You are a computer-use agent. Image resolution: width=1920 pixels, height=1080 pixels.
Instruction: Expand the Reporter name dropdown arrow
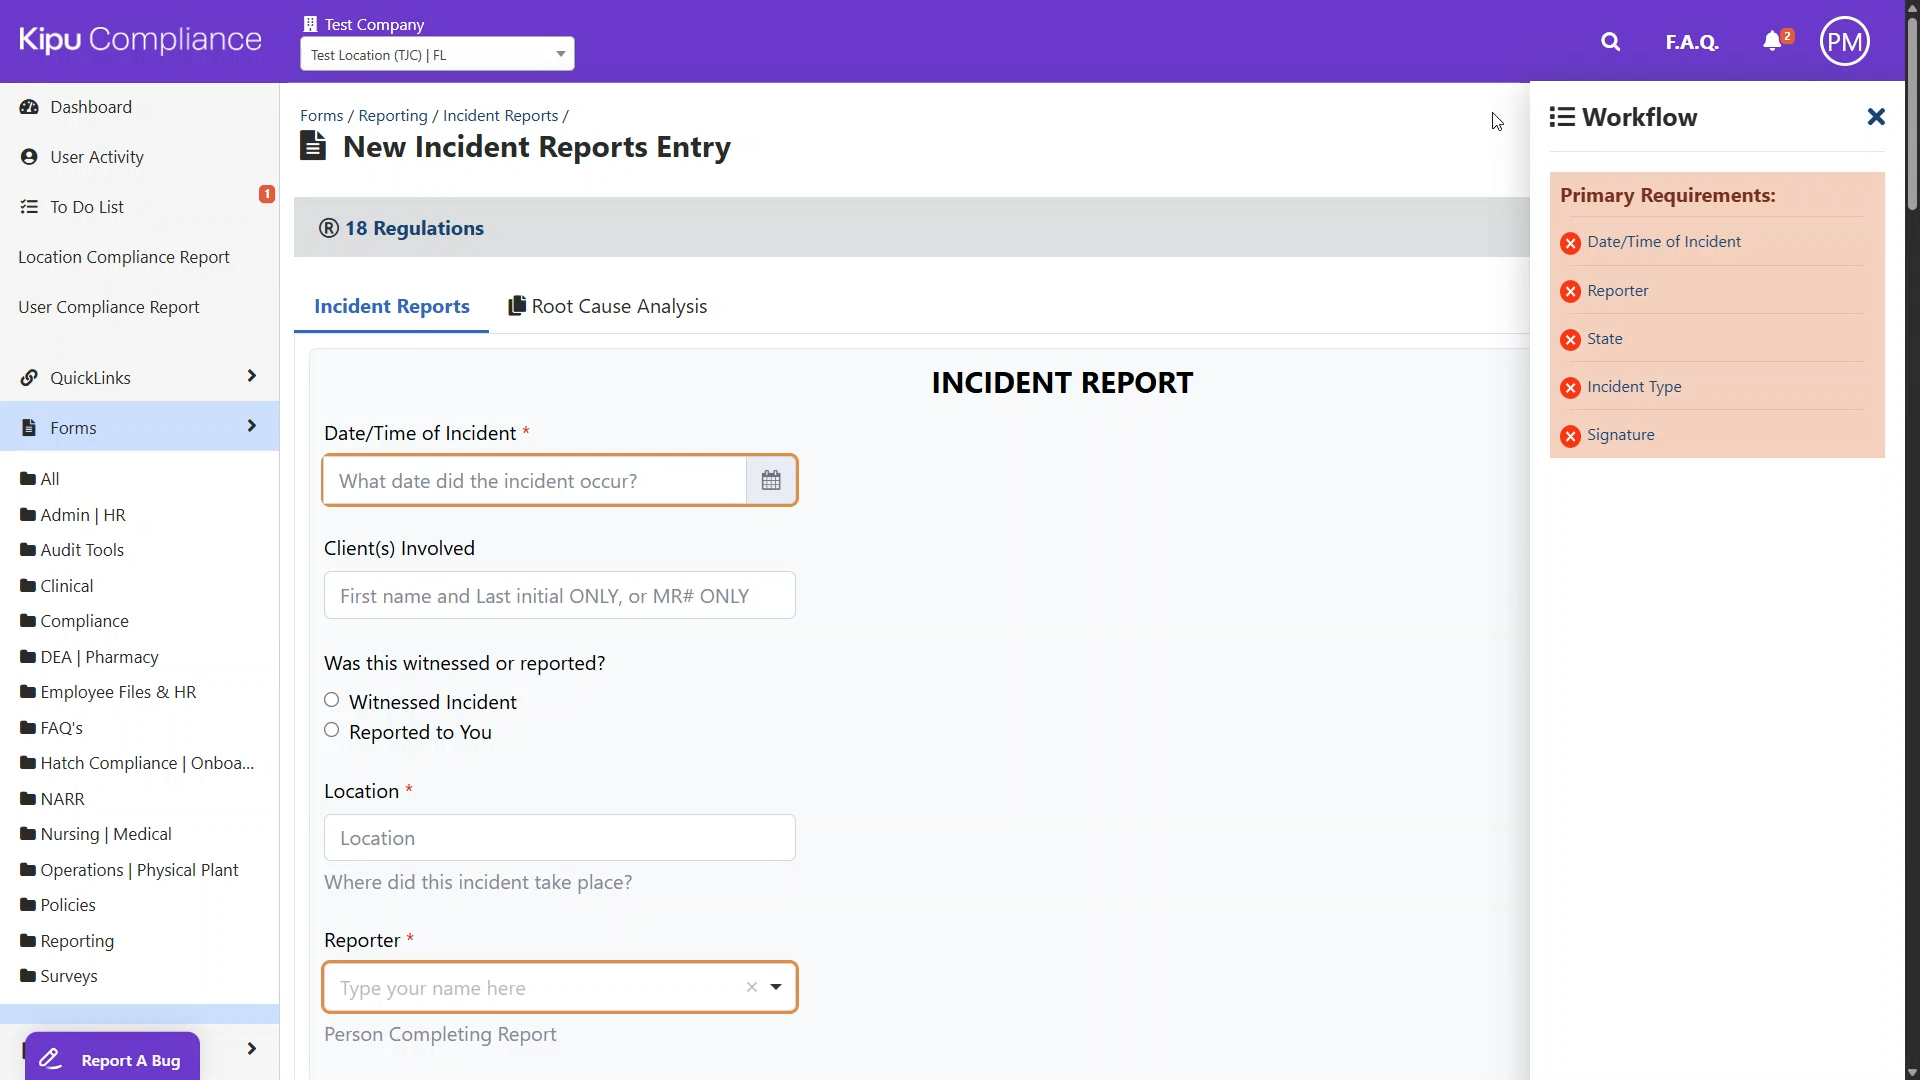pyautogui.click(x=776, y=988)
